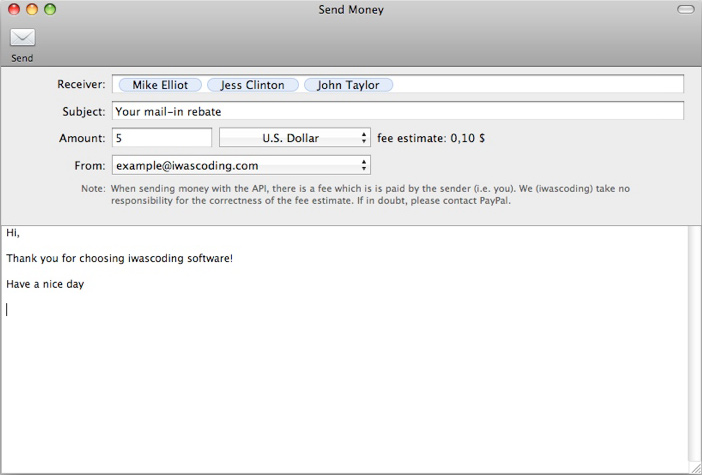Select the Mike Elliot recipient token

pos(160,85)
